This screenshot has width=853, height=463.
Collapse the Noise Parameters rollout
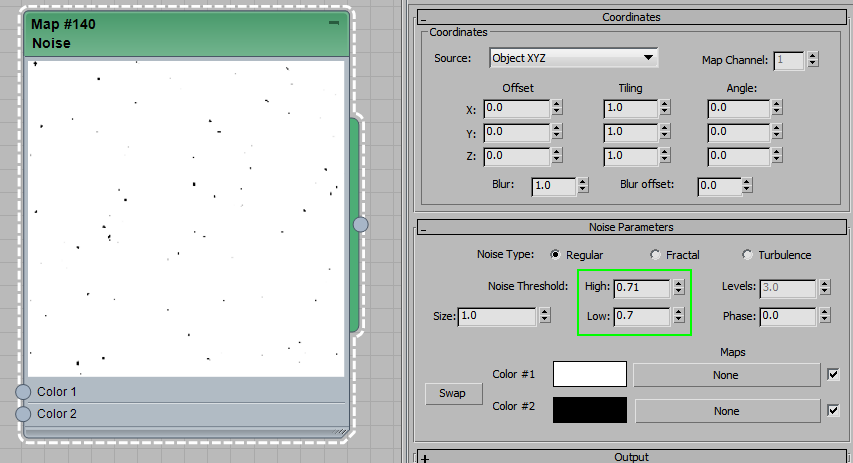pos(423,228)
